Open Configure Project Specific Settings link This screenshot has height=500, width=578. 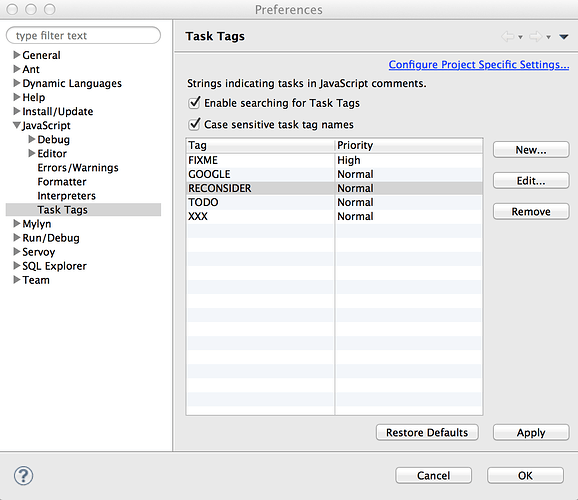[479, 65]
